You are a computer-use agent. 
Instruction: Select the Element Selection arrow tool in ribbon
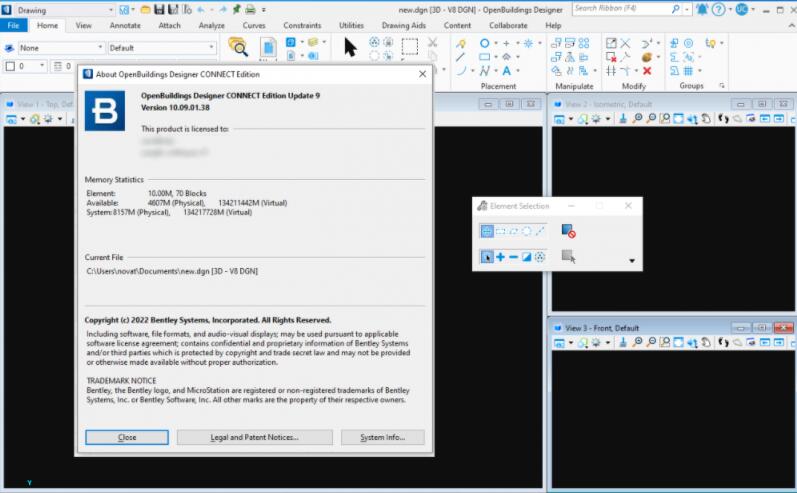(350, 47)
